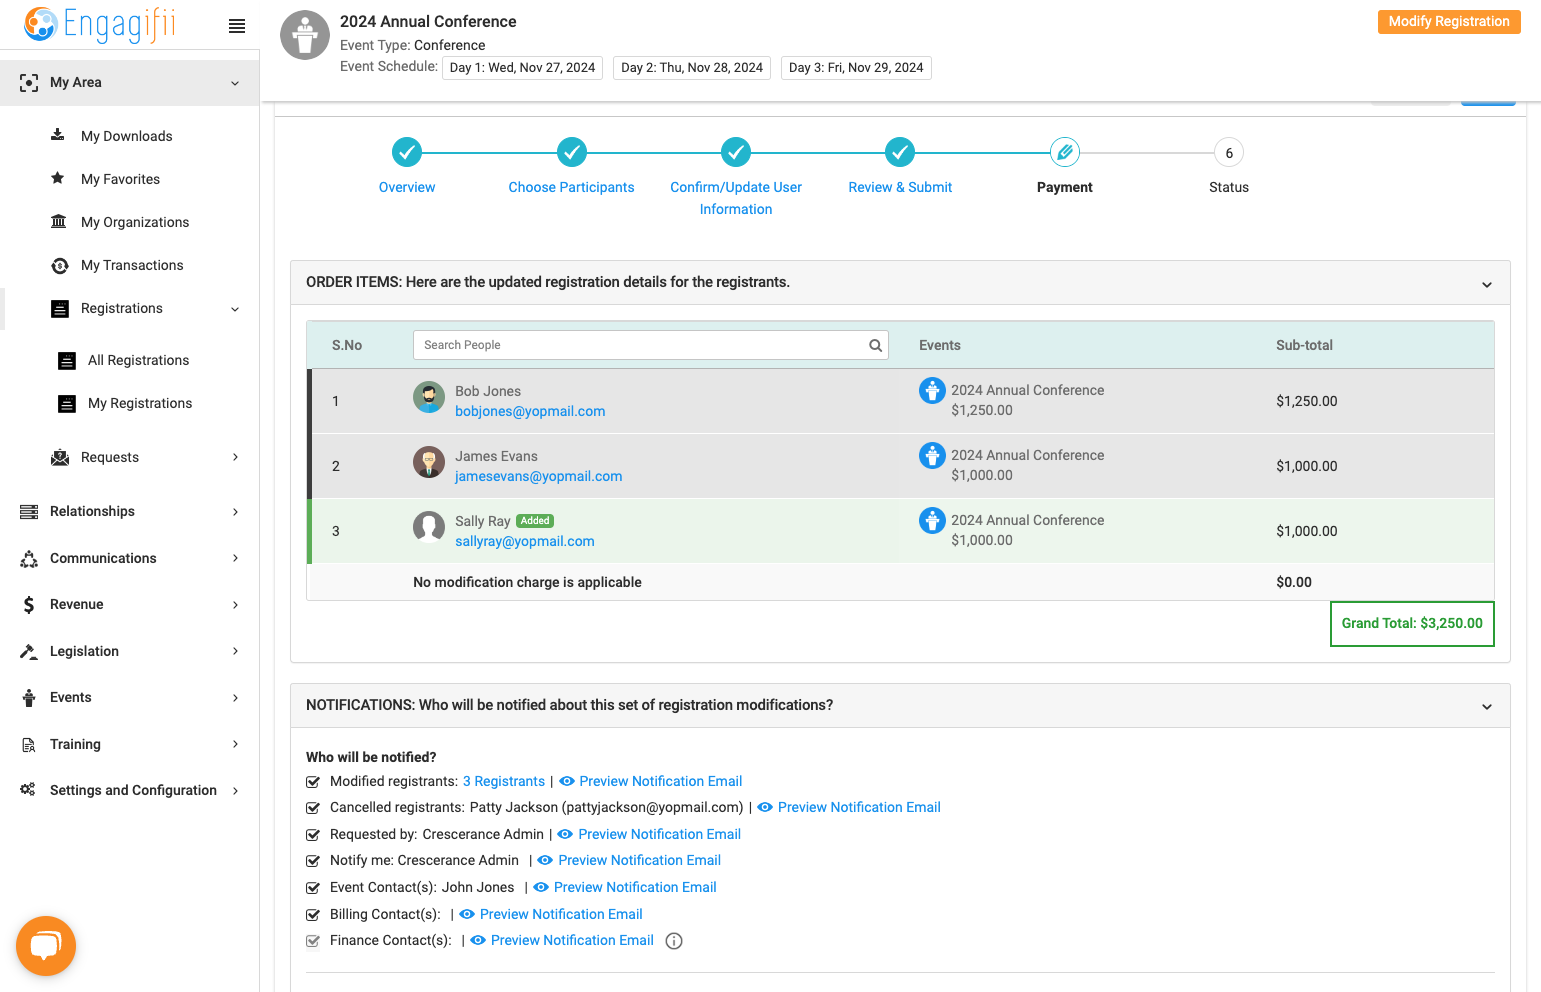The width and height of the screenshot is (1541, 992).
Task: Open bobjones@yopmail.com email link
Action: click(x=530, y=411)
